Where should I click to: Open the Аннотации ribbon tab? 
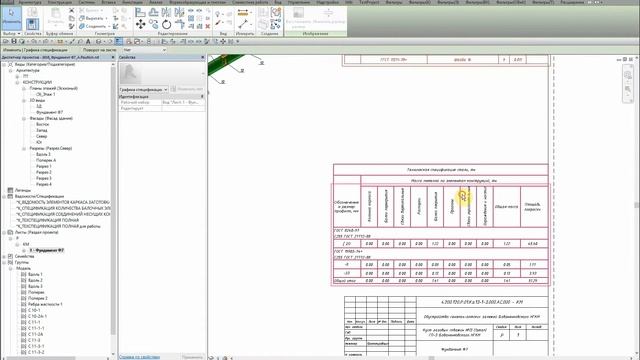pyautogui.click(x=132, y=2)
